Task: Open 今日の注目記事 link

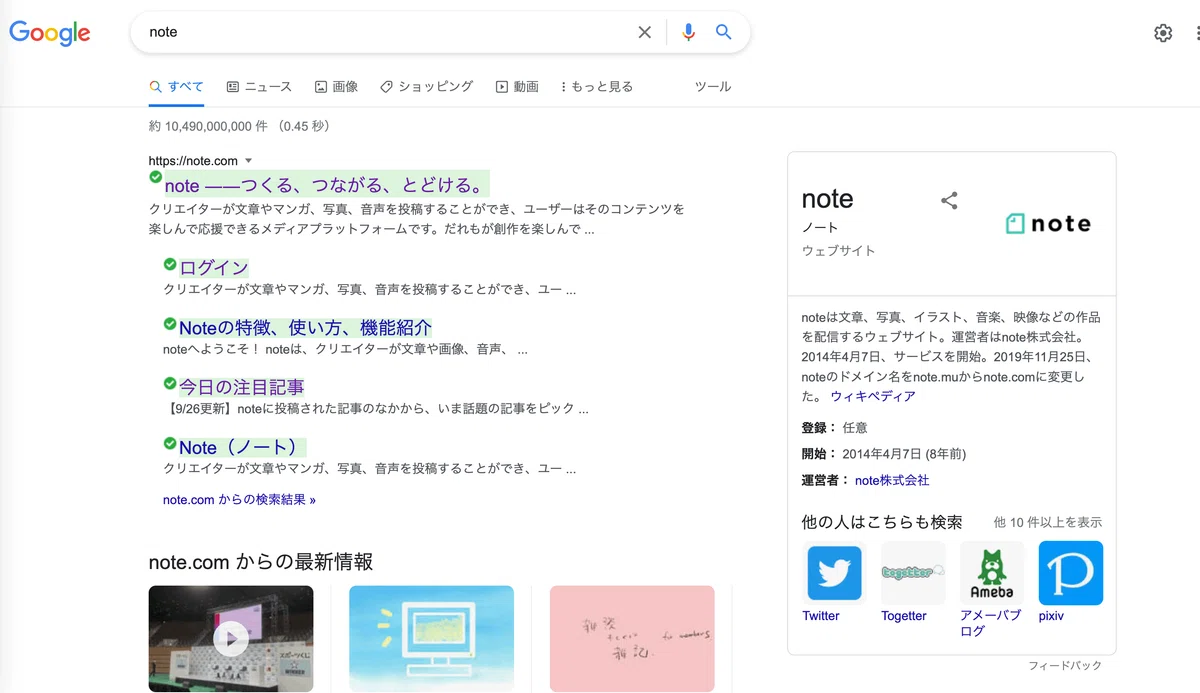Action: tap(242, 387)
